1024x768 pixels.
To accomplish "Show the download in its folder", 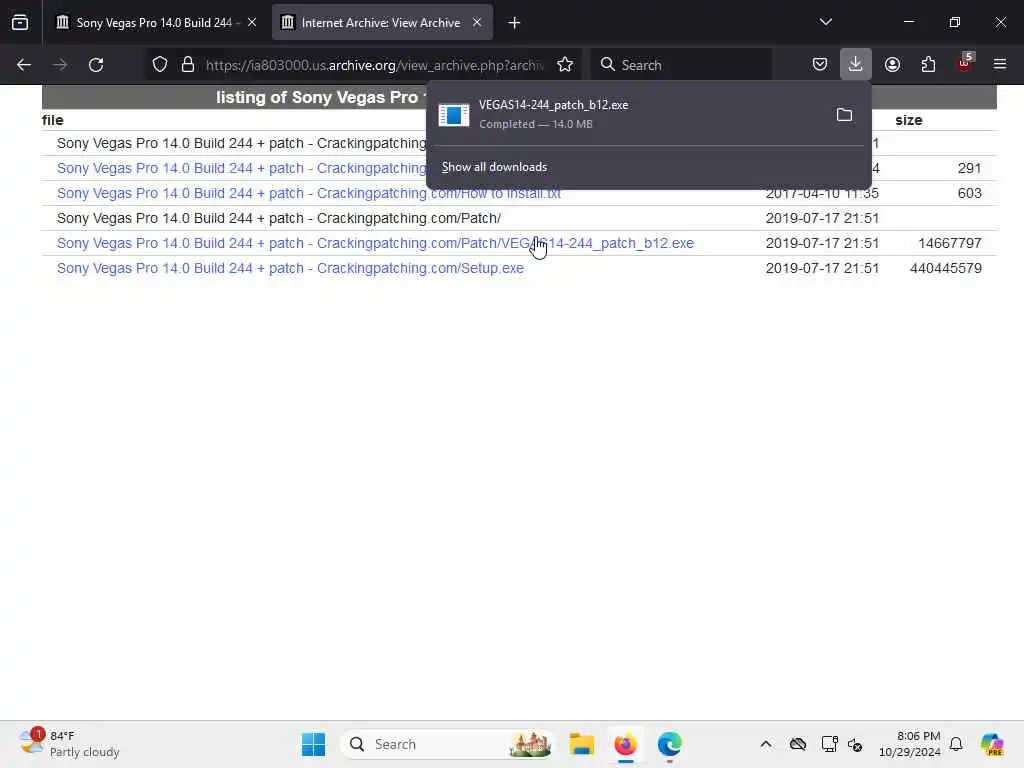I will click(x=844, y=115).
